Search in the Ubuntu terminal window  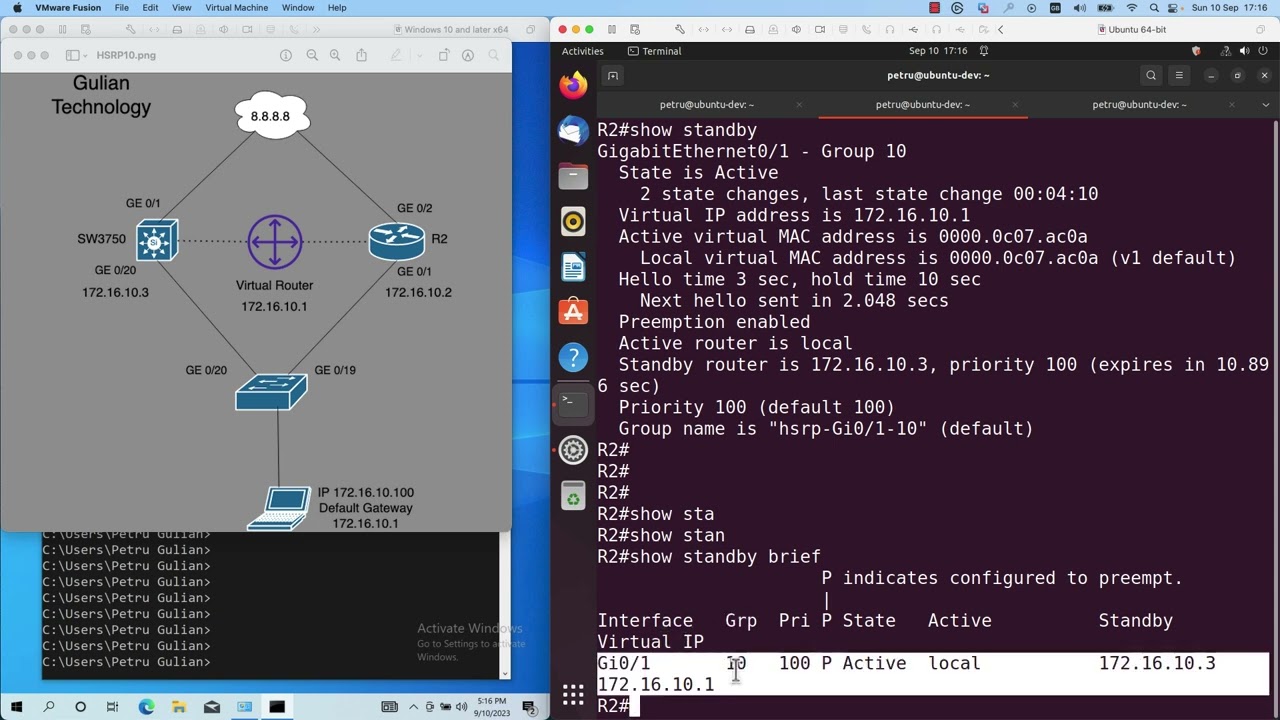(x=1151, y=75)
